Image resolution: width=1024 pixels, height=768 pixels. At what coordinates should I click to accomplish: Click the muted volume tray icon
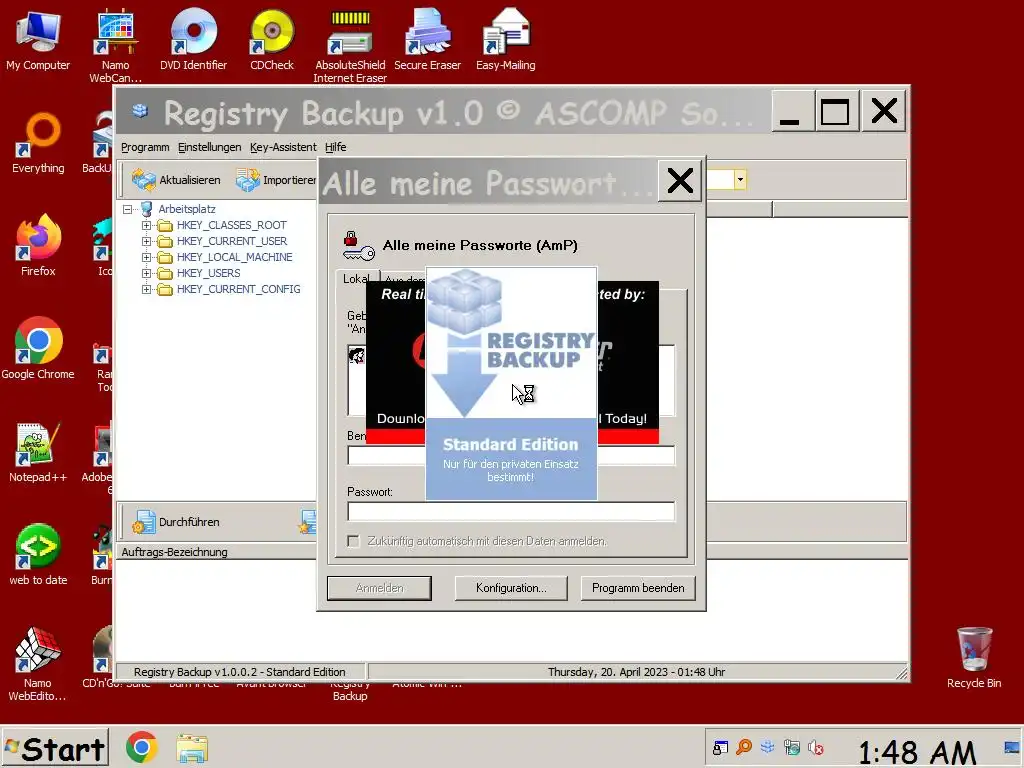[816, 747]
